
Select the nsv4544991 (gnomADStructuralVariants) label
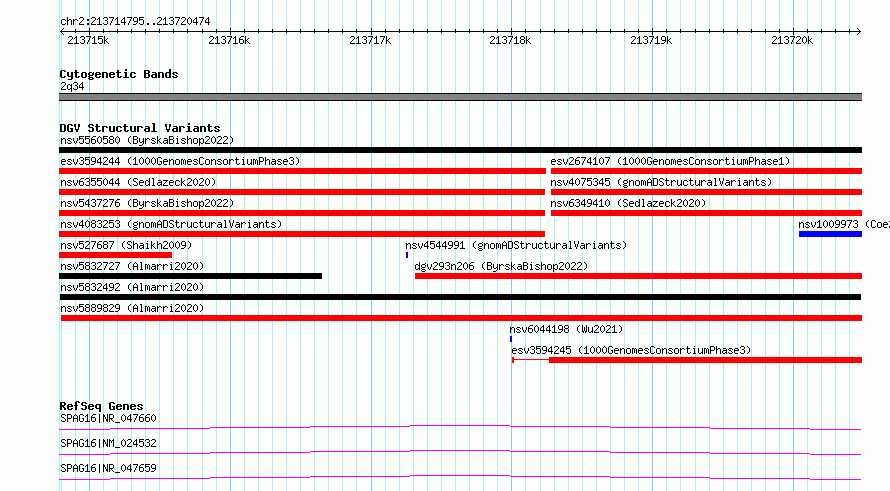tap(516, 245)
